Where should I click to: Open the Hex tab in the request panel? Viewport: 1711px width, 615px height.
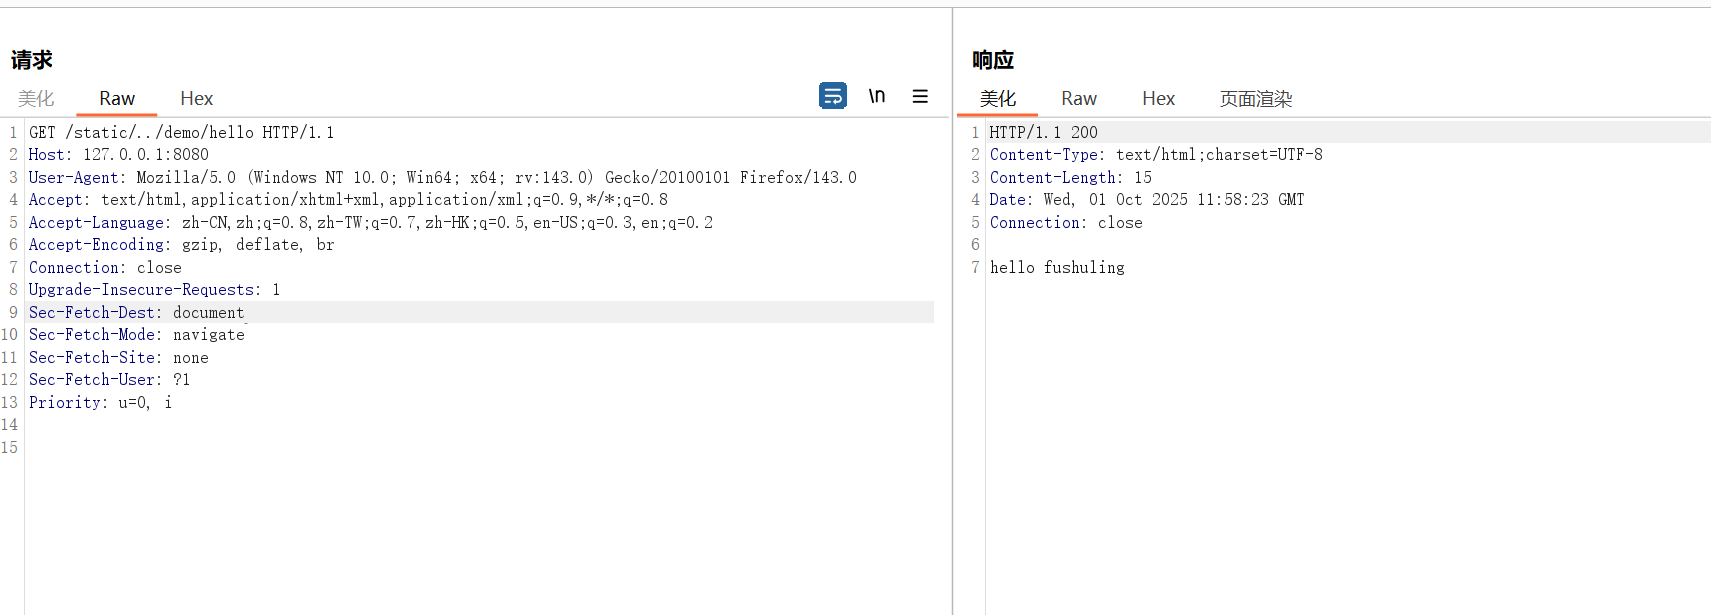pyautogui.click(x=196, y=98)
